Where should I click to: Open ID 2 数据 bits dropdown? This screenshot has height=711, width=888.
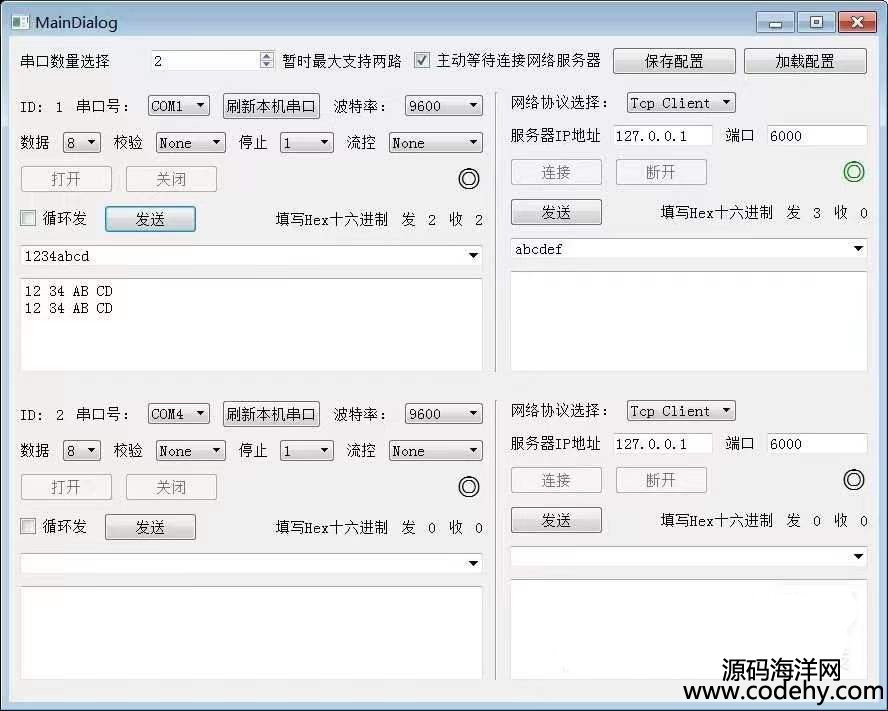[82, 451]
